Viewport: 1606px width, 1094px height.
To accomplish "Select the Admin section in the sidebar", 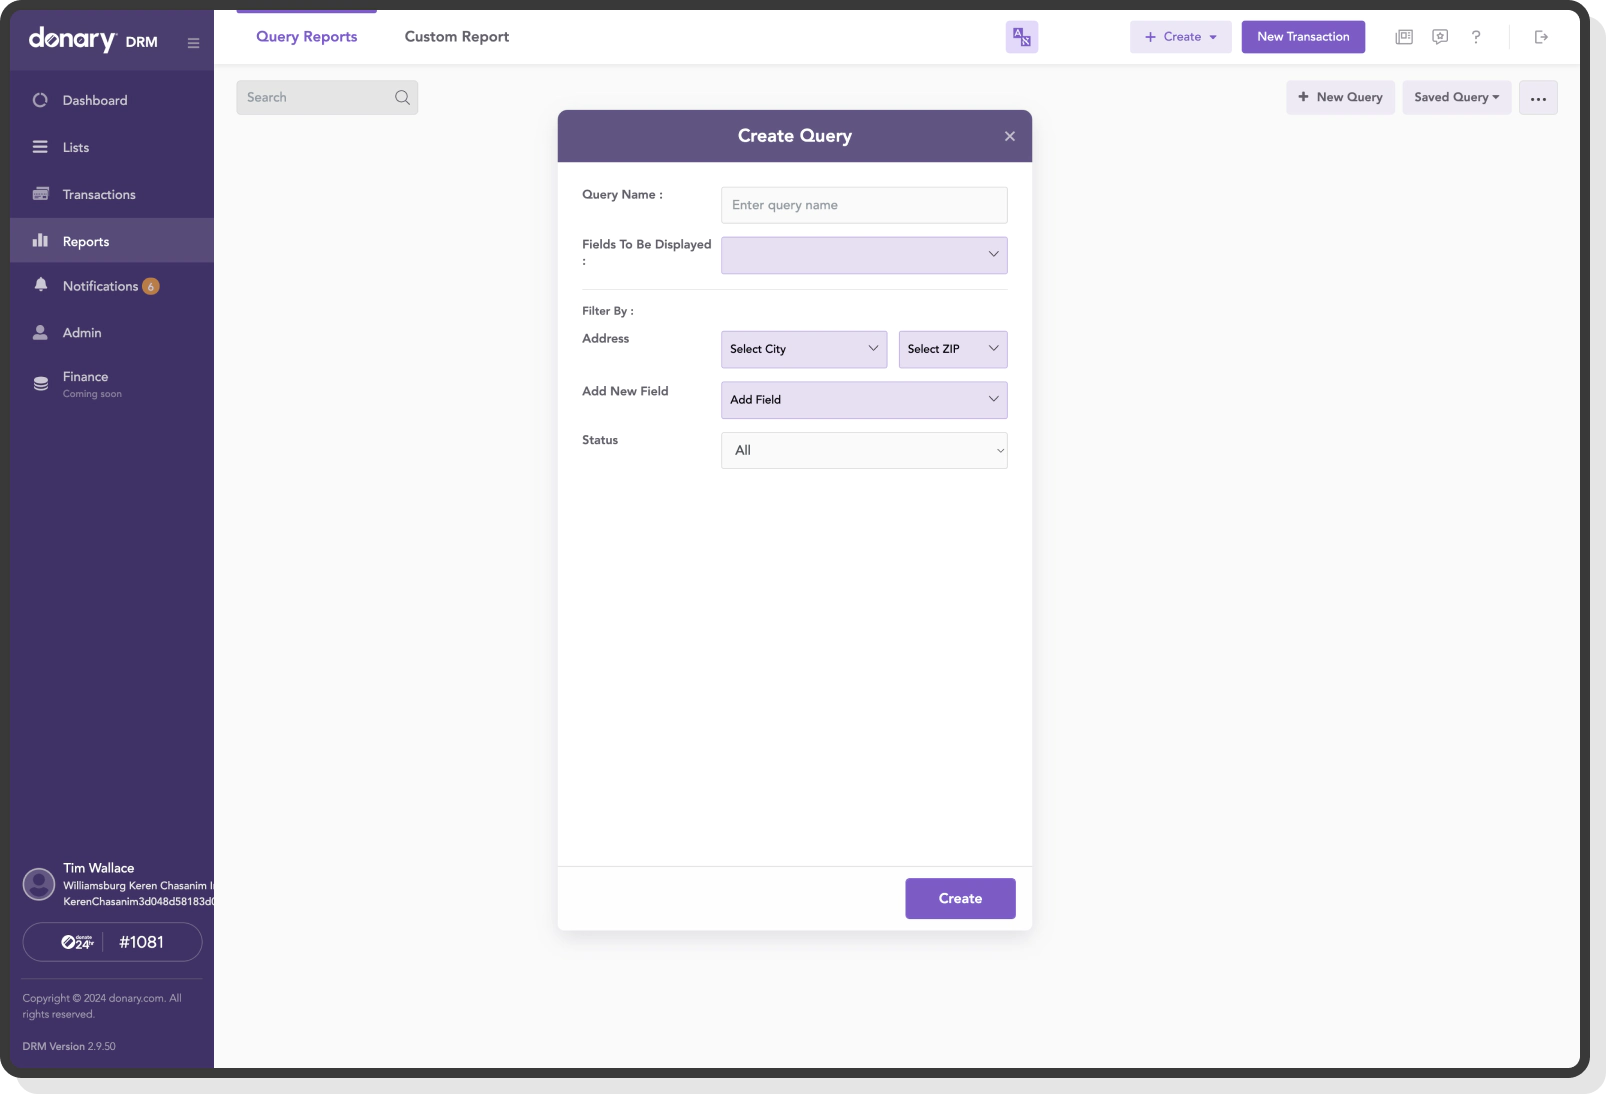I will pyautogui.click(x=83, y=333).
